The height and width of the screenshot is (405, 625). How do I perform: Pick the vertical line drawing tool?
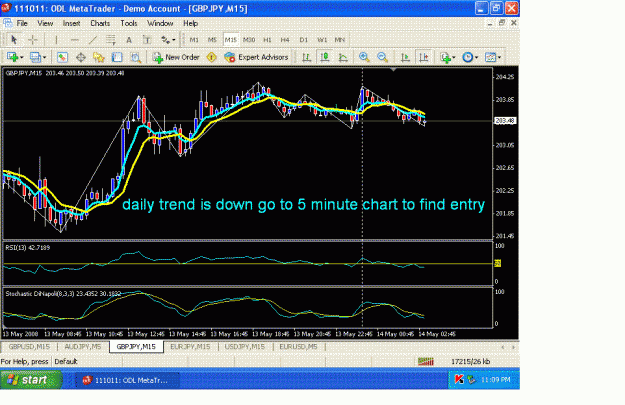56,39
